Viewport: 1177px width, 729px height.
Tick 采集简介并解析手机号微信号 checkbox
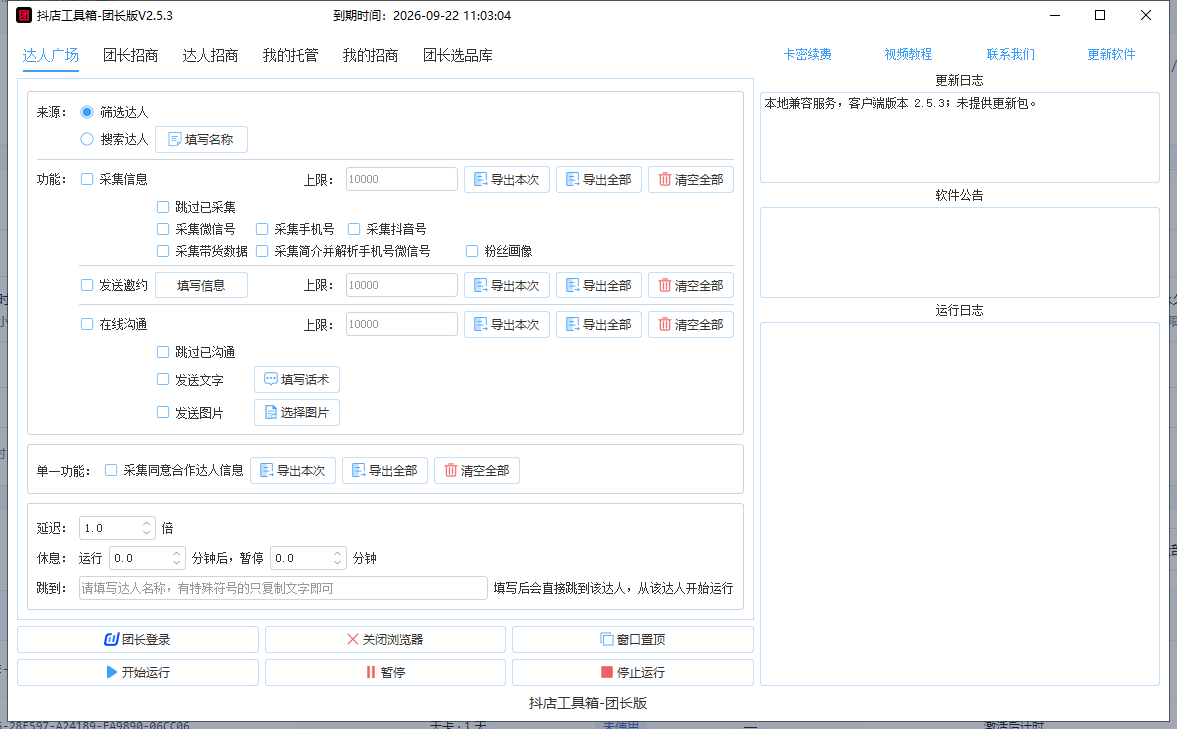tap(262, 251)
